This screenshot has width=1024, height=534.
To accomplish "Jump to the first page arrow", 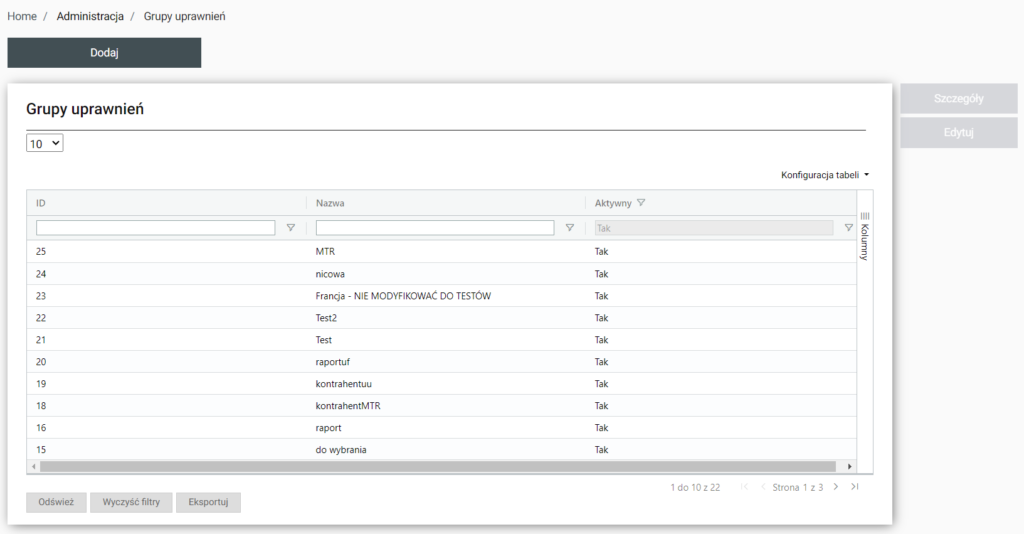I will click(x=745, y=487).
